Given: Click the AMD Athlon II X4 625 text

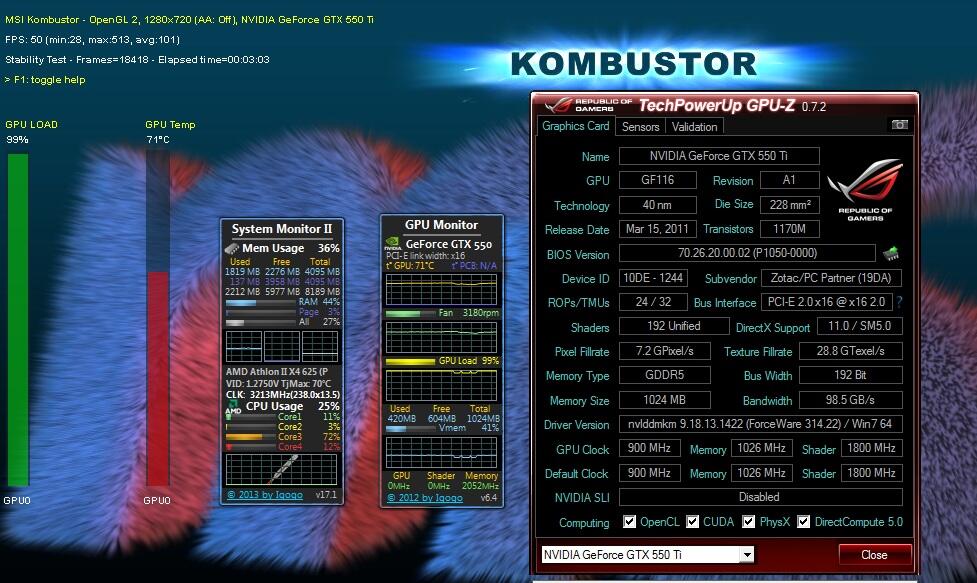Looking at the screenshot, I should (x=277, y=372).
